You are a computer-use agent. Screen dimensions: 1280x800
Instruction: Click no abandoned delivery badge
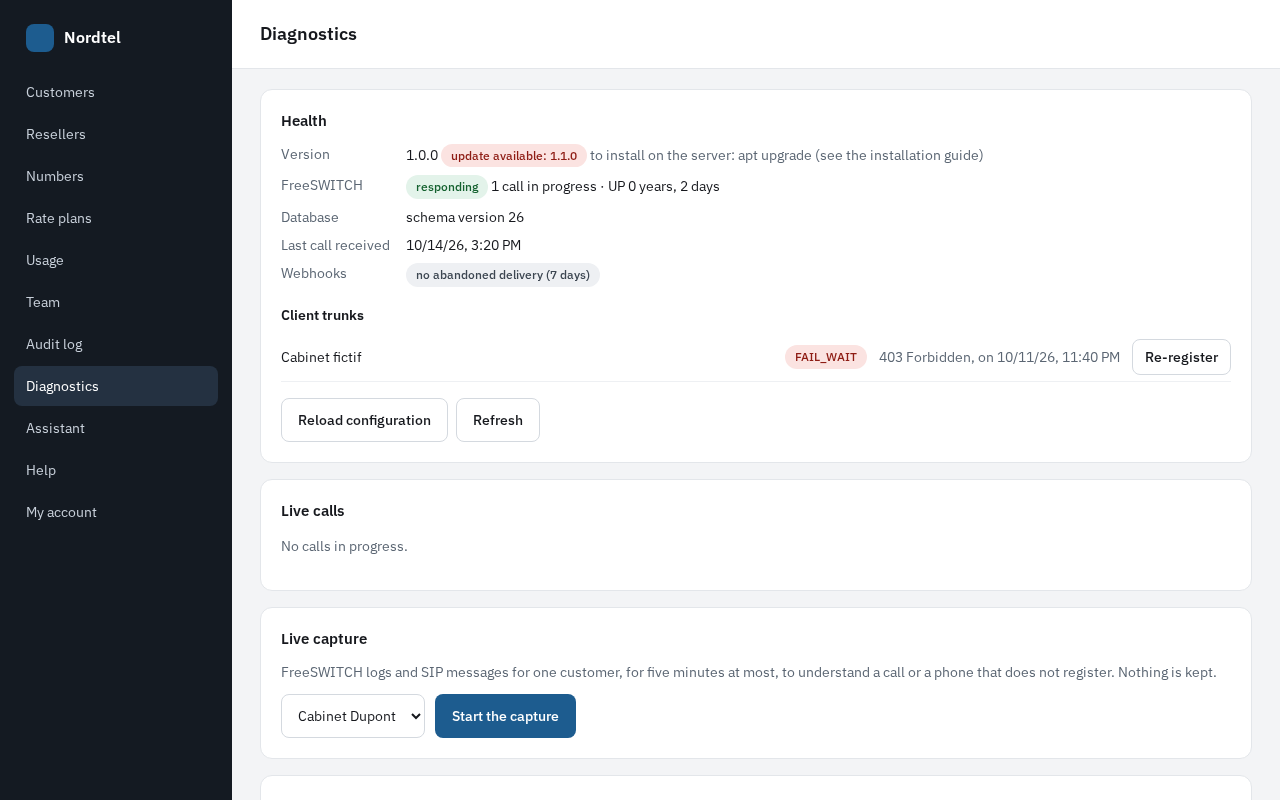coord(503,275)
